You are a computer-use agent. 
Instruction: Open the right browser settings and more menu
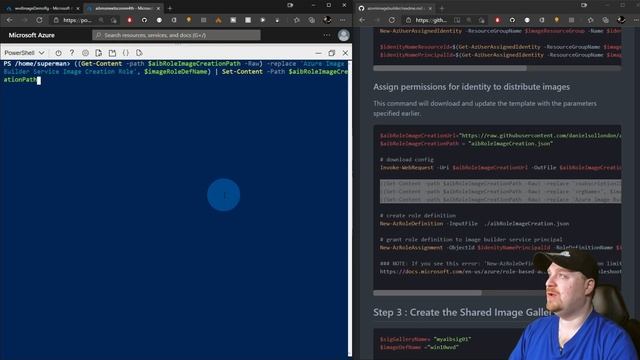point(636,20)
